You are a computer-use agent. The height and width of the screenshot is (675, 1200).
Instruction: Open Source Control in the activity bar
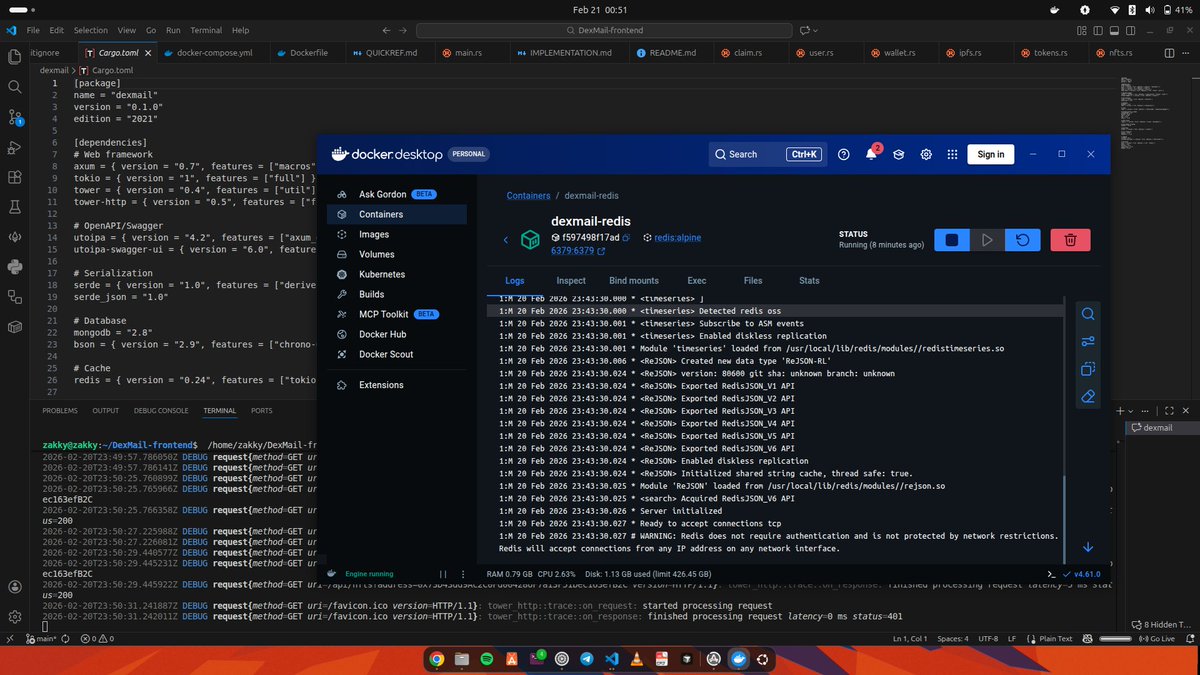click(x=15, y=118)
